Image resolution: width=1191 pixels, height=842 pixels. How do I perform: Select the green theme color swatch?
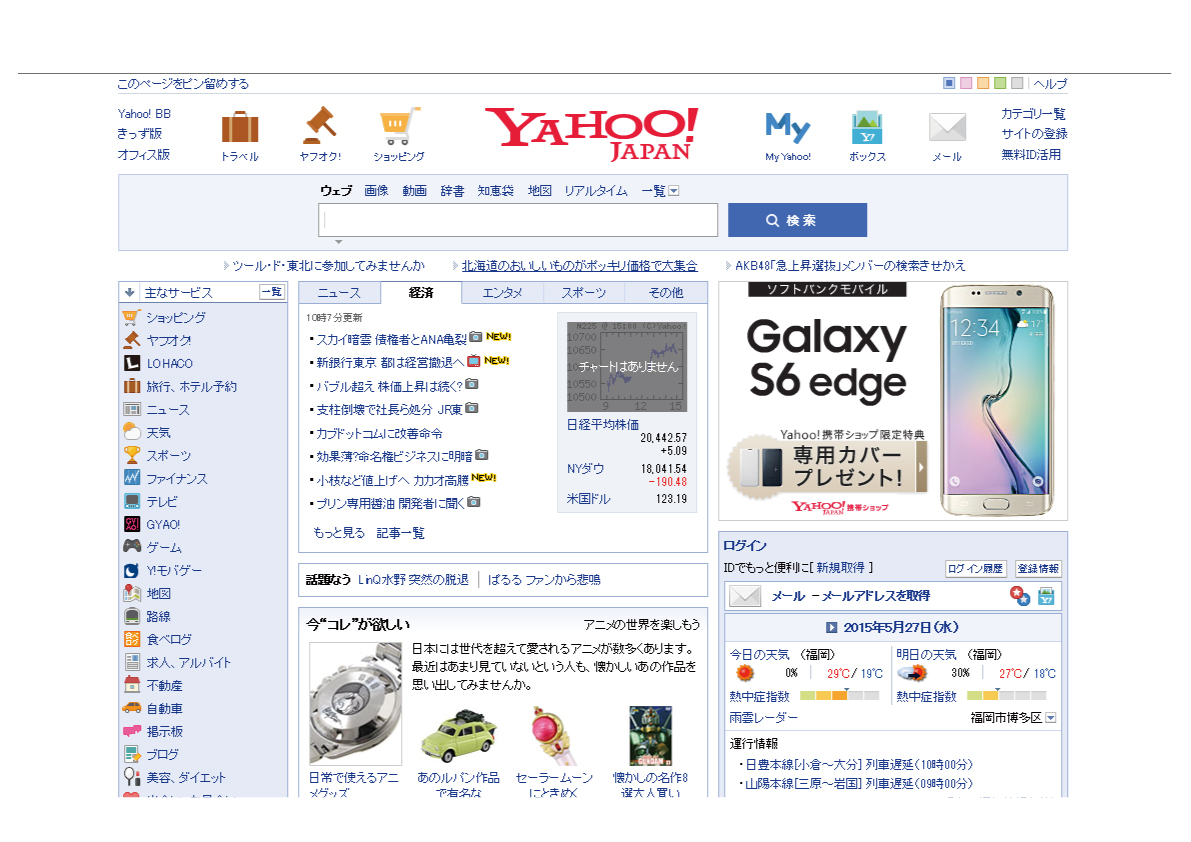1000,83
